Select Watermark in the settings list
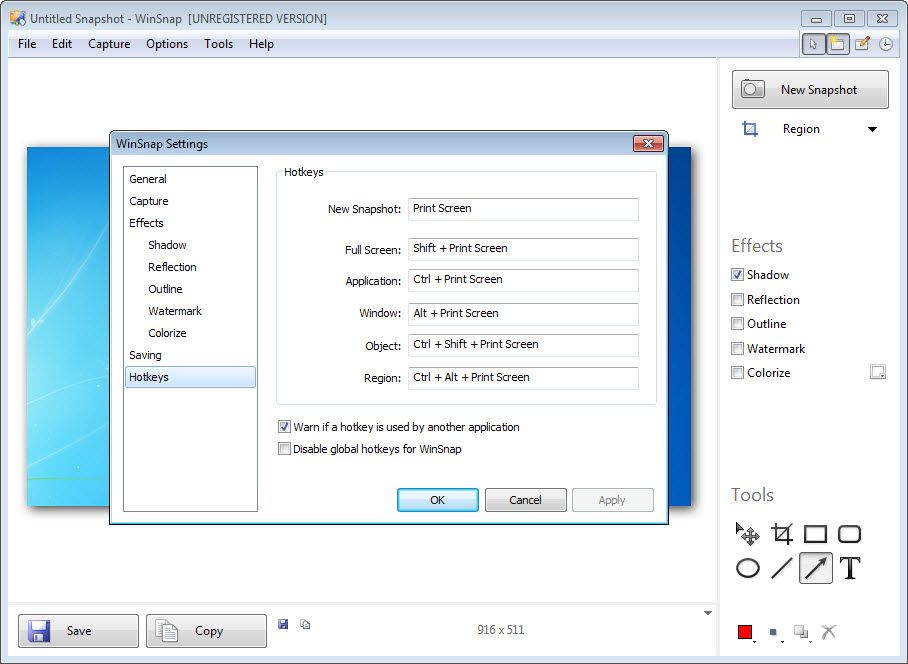 190,311
